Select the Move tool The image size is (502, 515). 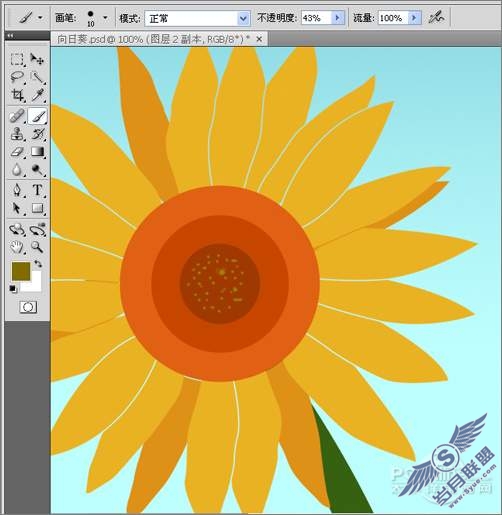point(37,59)
